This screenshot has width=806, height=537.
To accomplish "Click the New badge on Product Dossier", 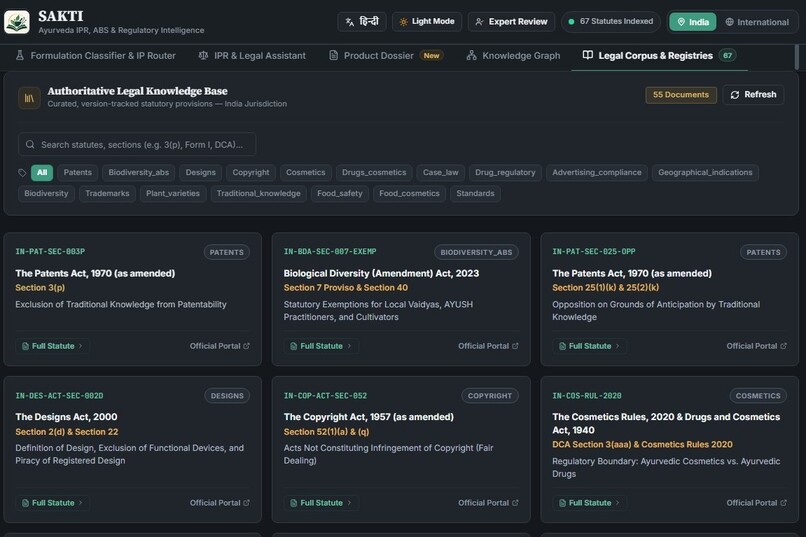I will coord(431,55).
